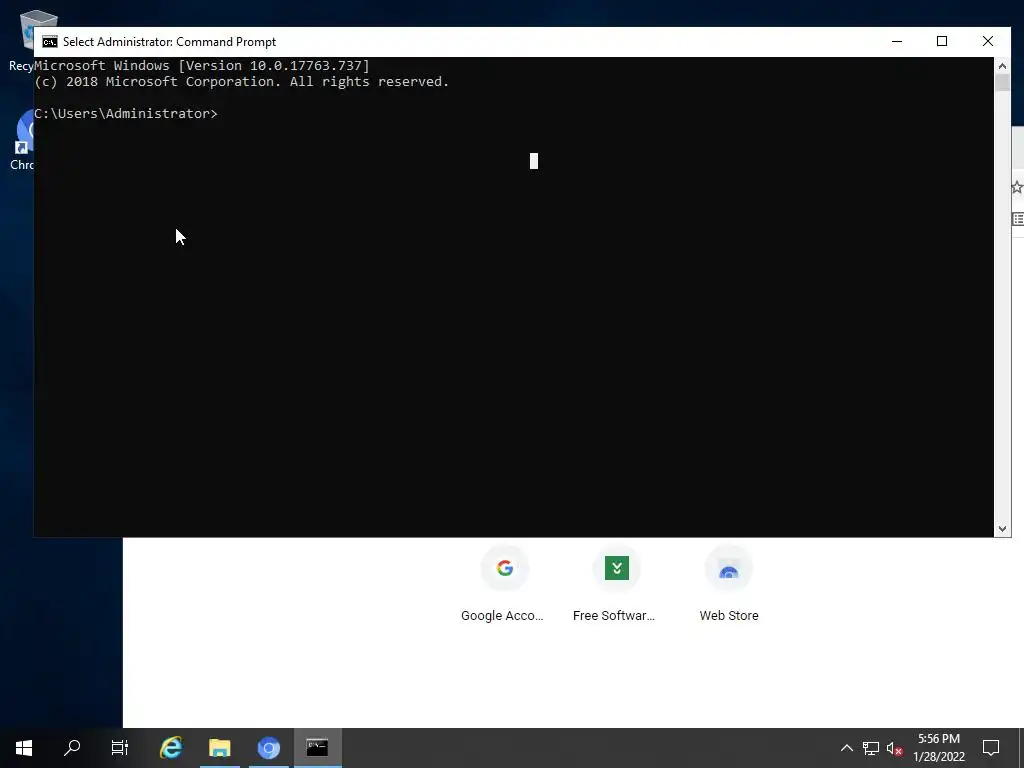
Task: Click the Microsoft Windows version text line
Action: [202, 65]
